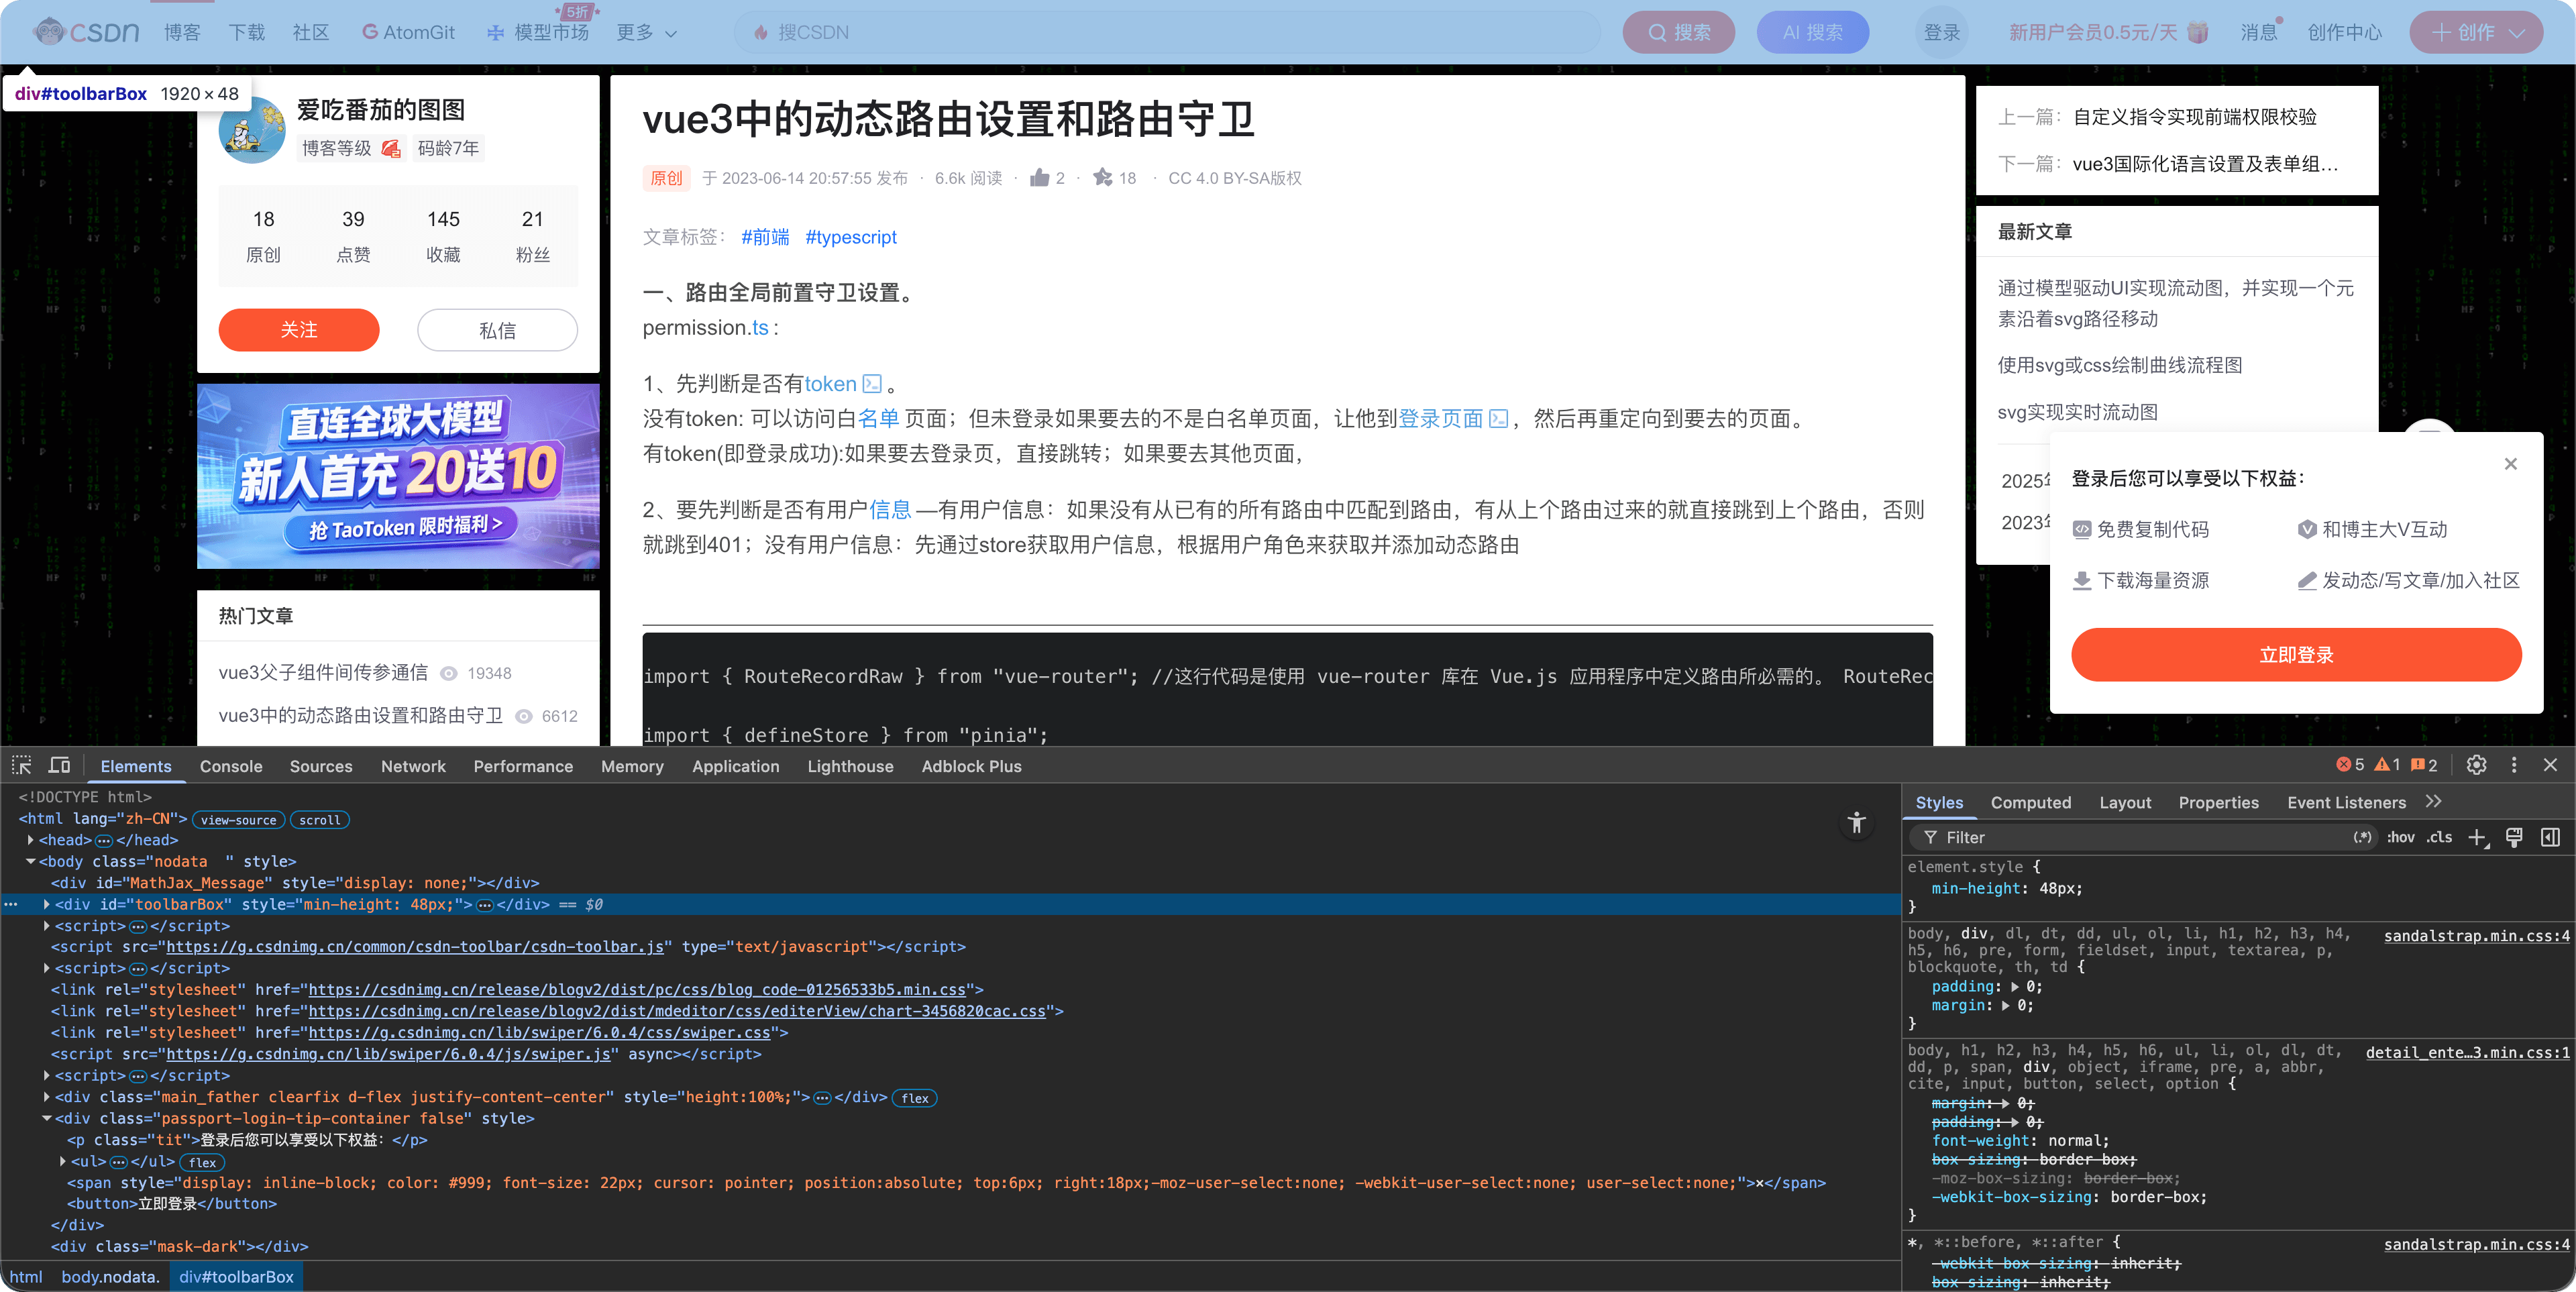Viewport: 2576px width, 1292px height.
Task: Click the AI 搜索 button
Action: pyautogui.click(x=1812, y=32)
